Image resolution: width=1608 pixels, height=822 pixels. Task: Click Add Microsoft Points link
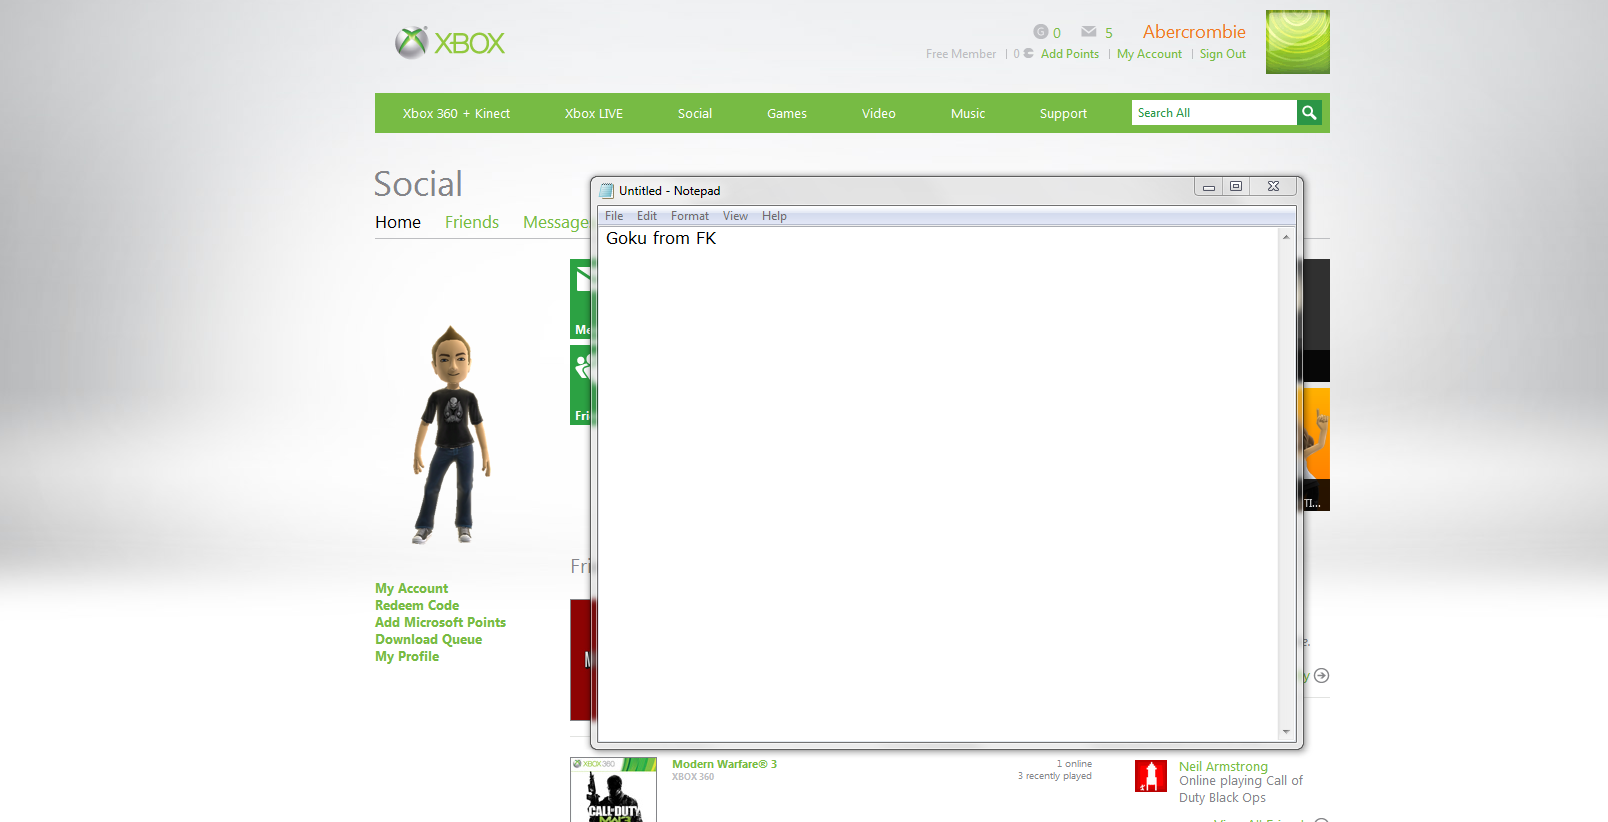440,622
